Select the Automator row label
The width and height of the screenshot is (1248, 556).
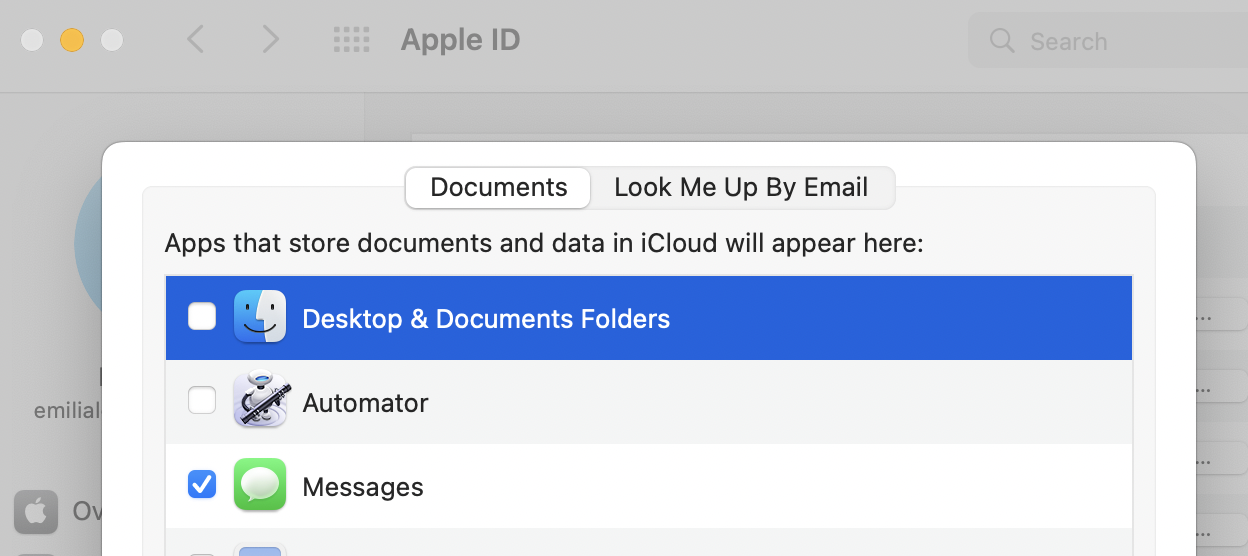[365, 403]
